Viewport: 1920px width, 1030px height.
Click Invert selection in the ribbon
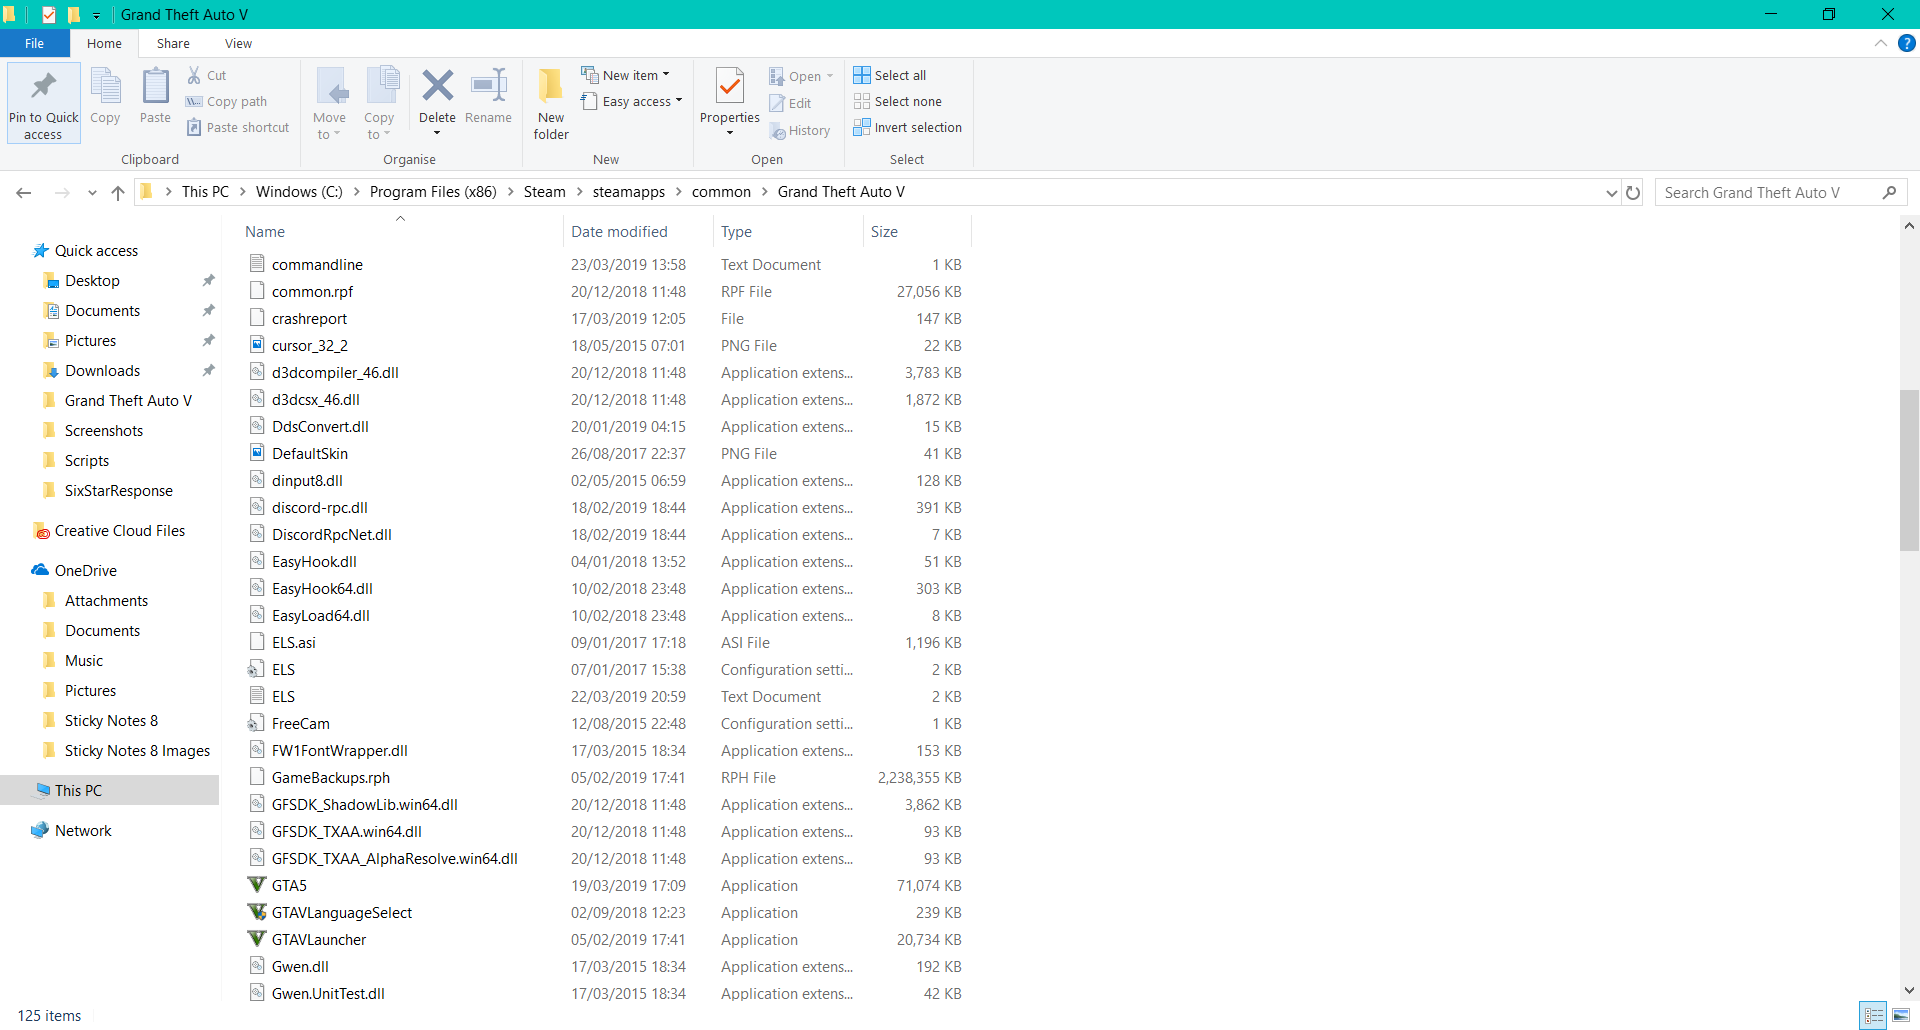907,128
